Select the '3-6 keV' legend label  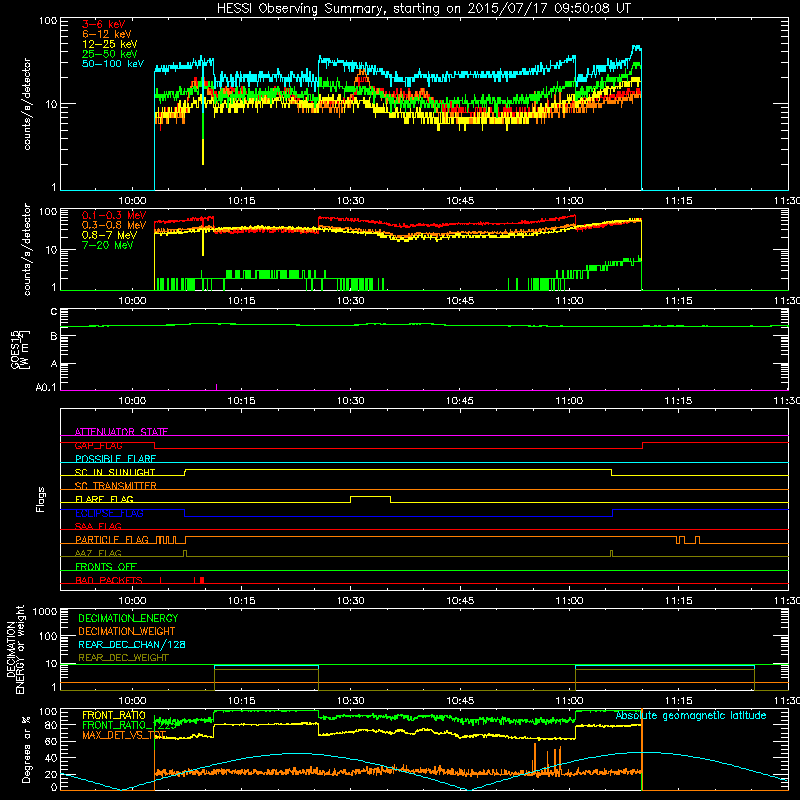104,24
